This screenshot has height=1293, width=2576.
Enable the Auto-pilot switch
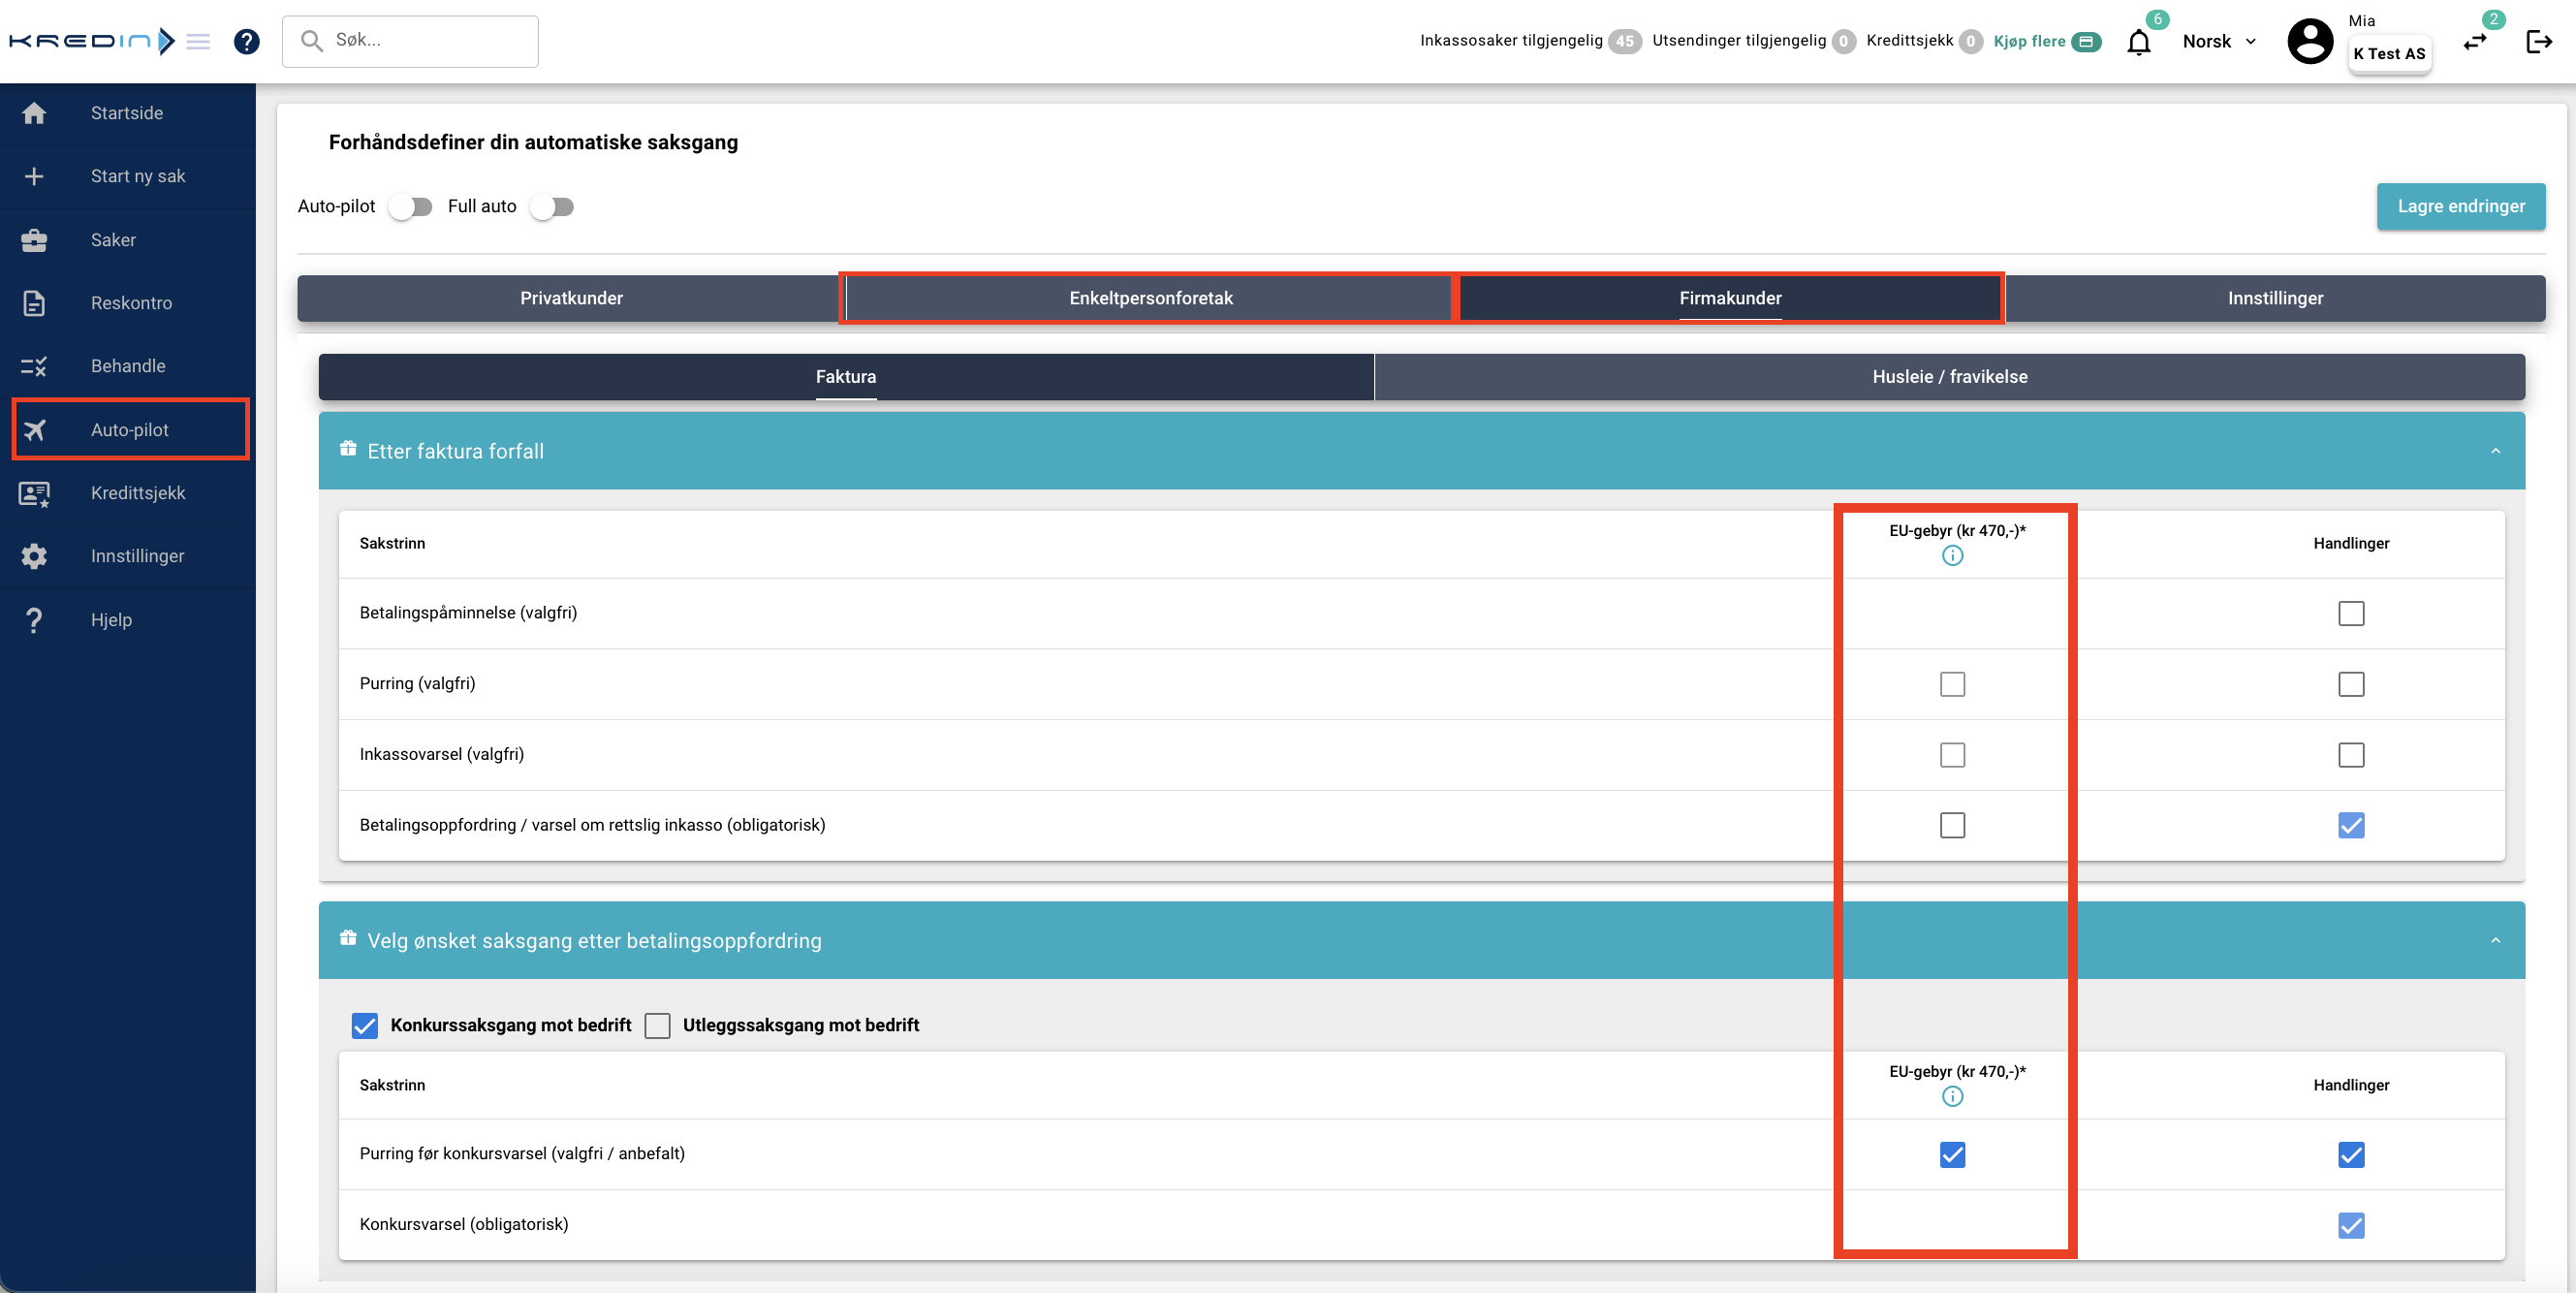410,207
